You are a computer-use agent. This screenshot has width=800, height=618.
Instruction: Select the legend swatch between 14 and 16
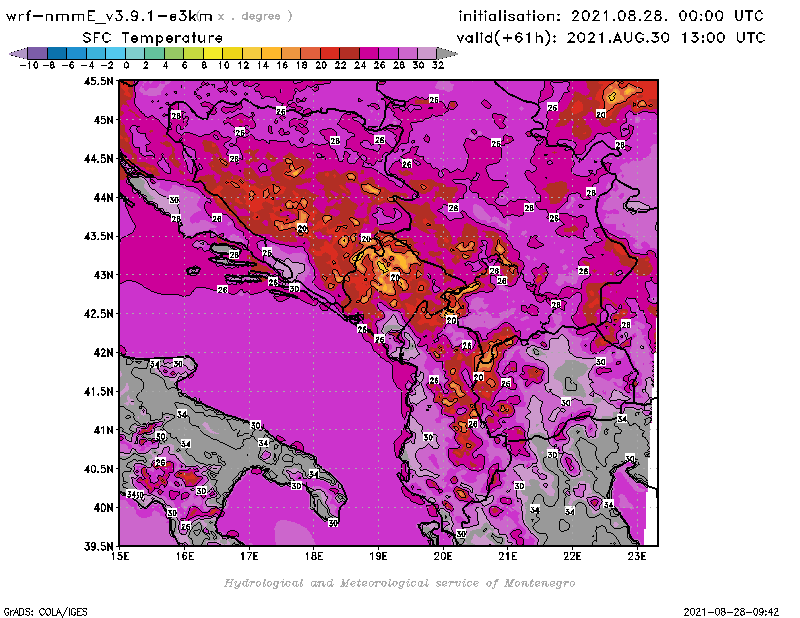271,53
